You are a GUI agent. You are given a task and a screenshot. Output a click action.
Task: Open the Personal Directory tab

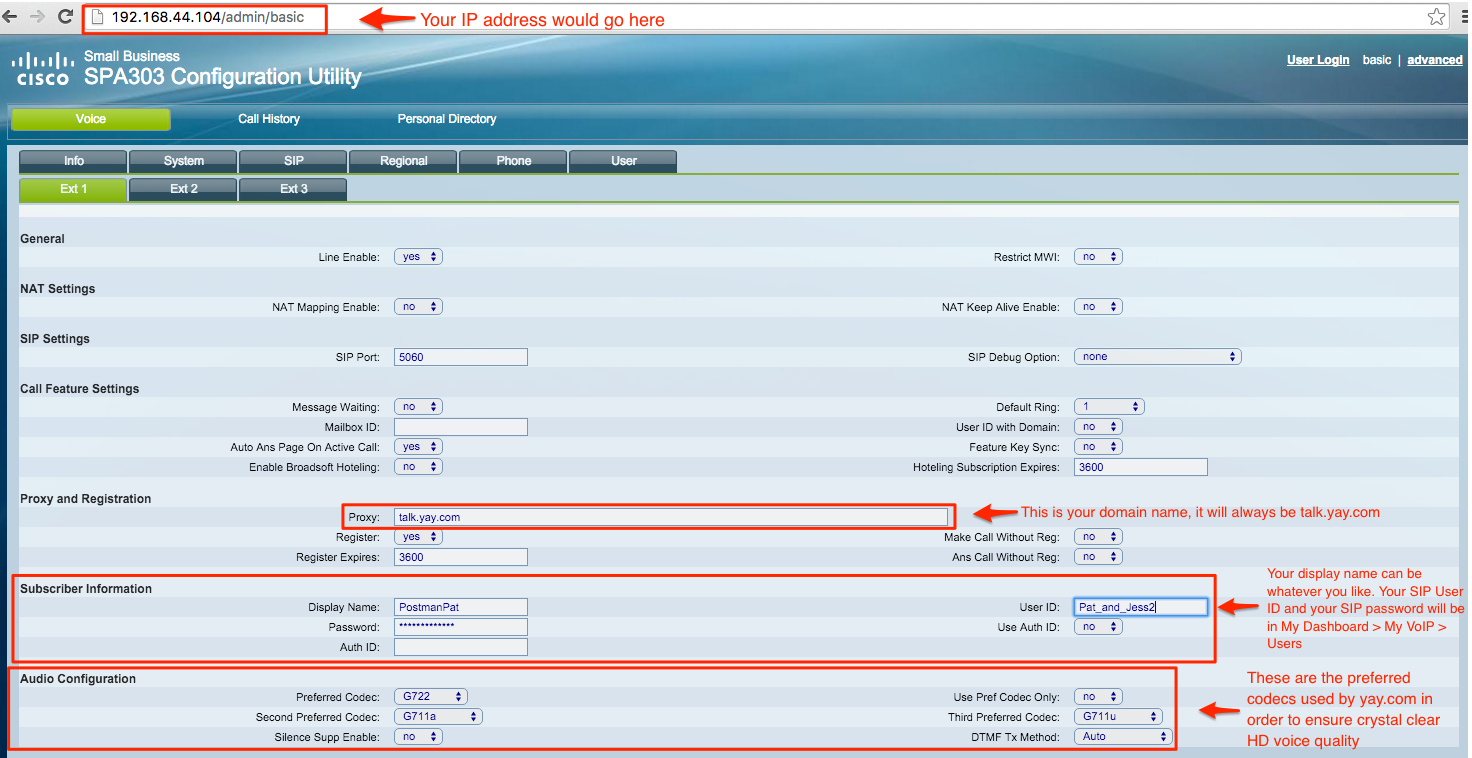[447, 119]
